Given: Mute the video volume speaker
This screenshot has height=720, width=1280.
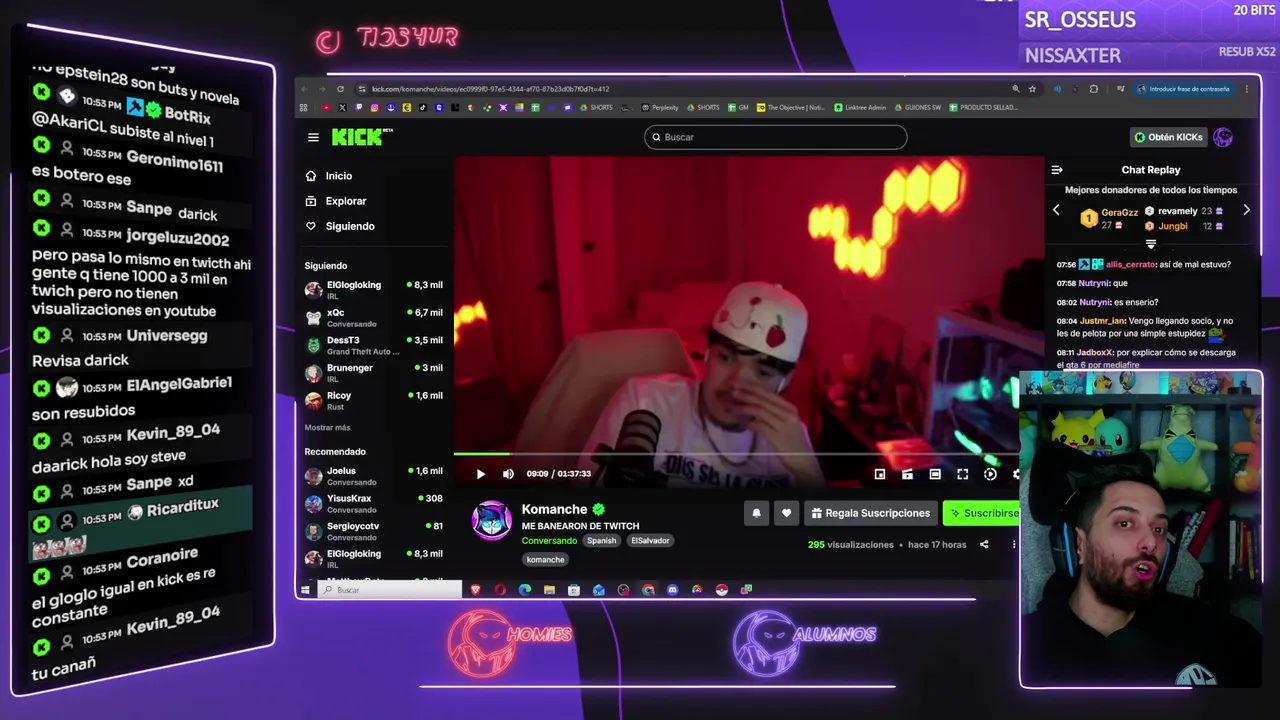Looking at the screenshot, I should 508,474.
